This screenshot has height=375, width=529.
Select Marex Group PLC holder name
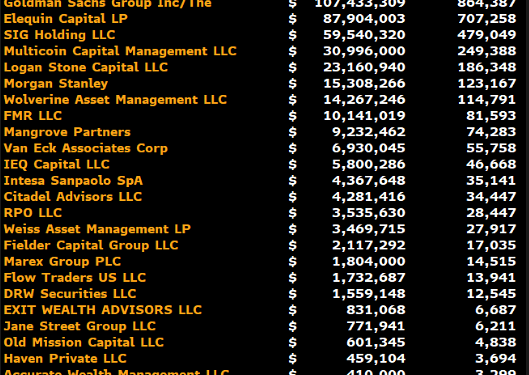62,262
